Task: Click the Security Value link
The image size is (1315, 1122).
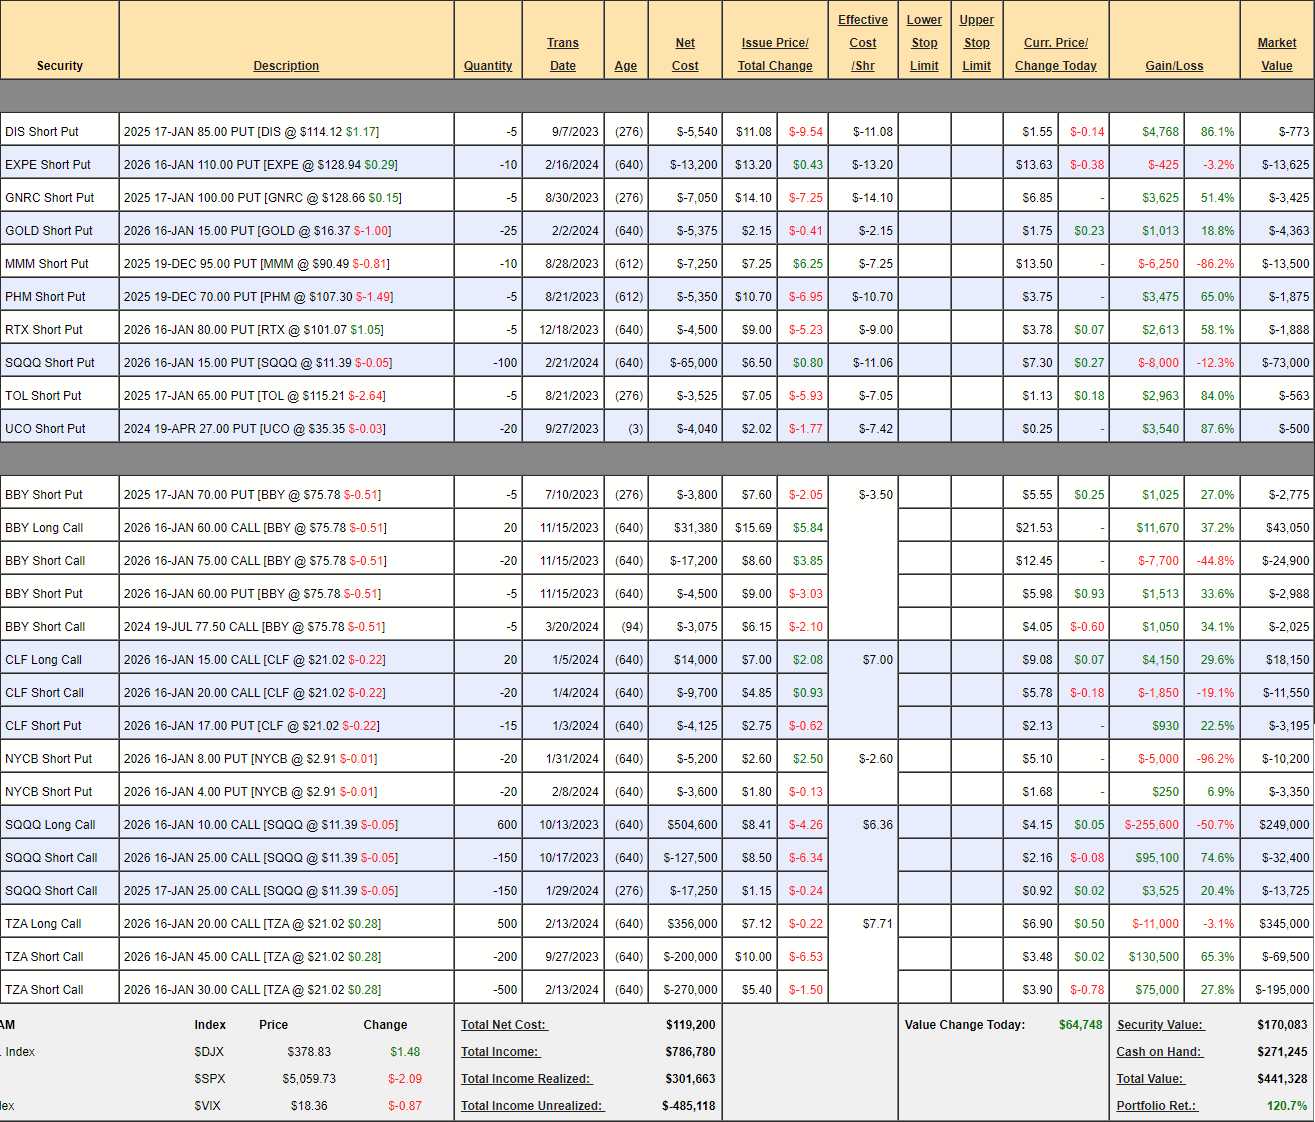Action: [x=1160, y=1025]
